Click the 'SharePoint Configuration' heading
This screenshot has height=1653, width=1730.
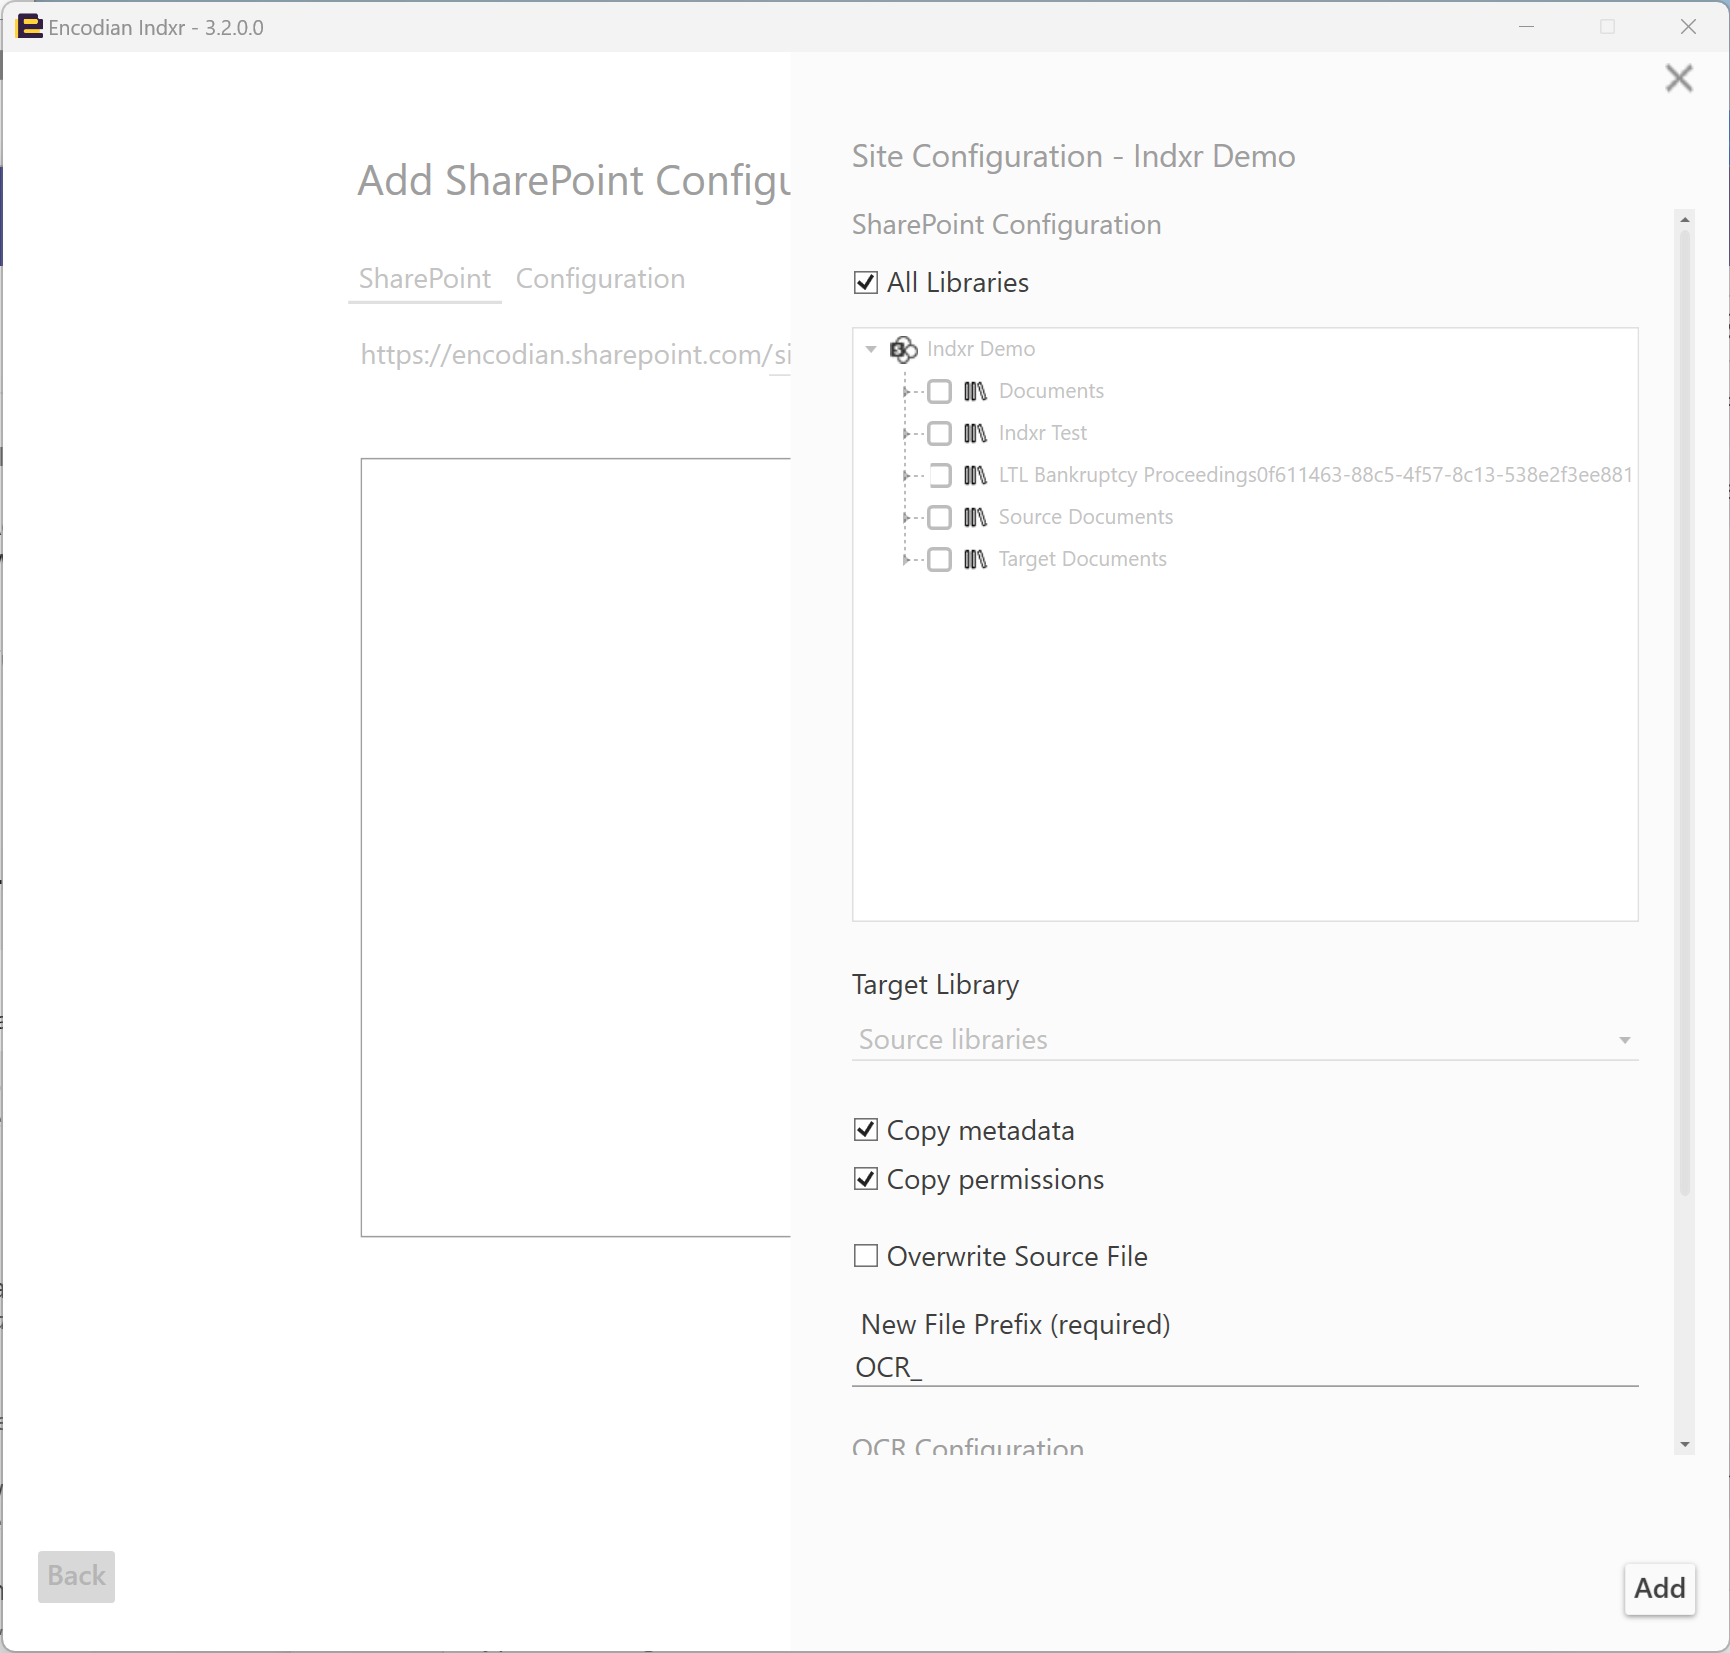click(x=1006, y=225)
